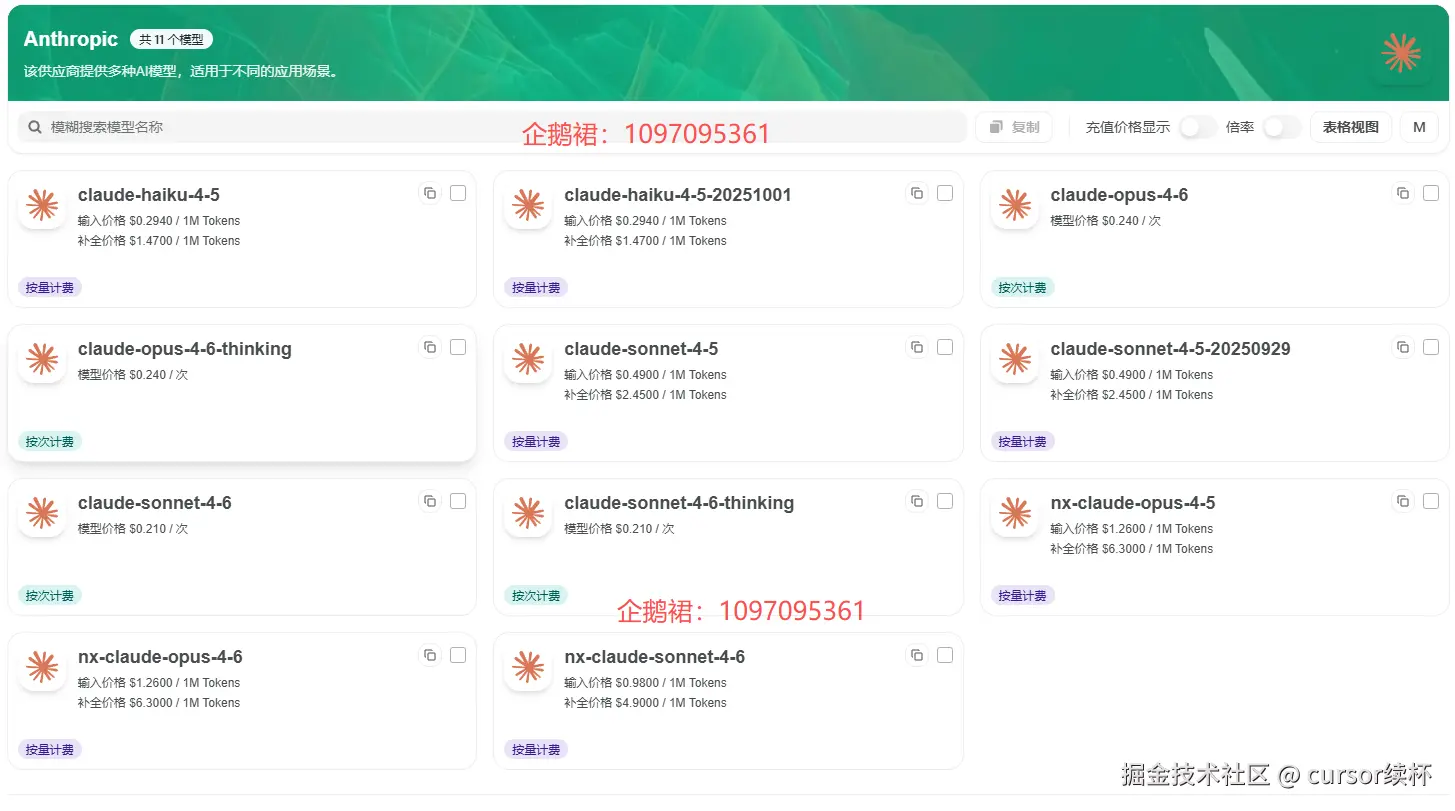Check the claude-sonnet-4-5 checkbox
The height and width of the screenshot is (811, 1455).
point(945,347)
